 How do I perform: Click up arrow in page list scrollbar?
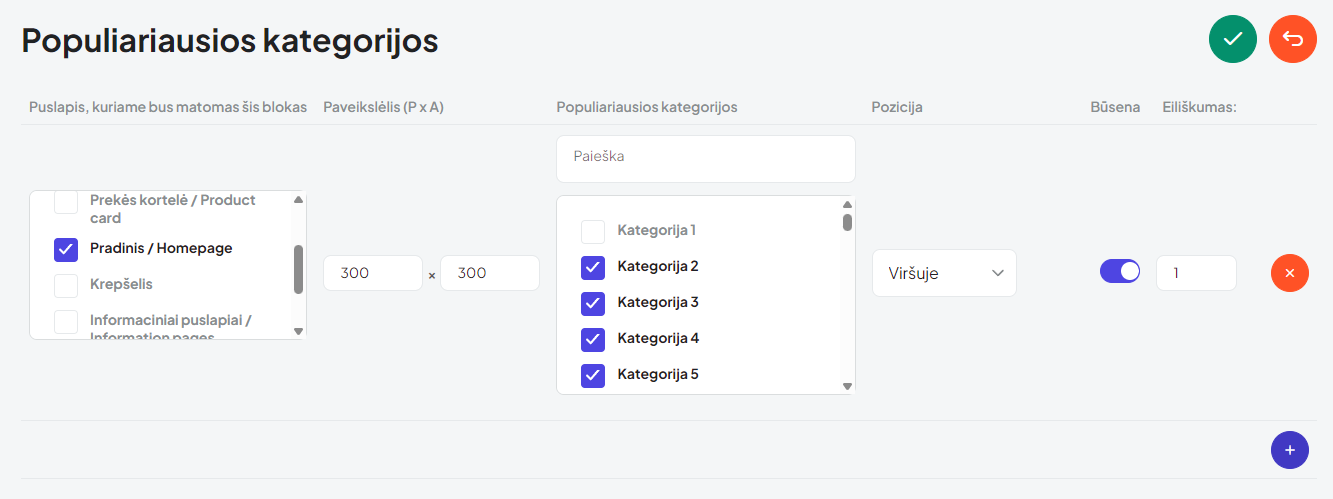298,199
